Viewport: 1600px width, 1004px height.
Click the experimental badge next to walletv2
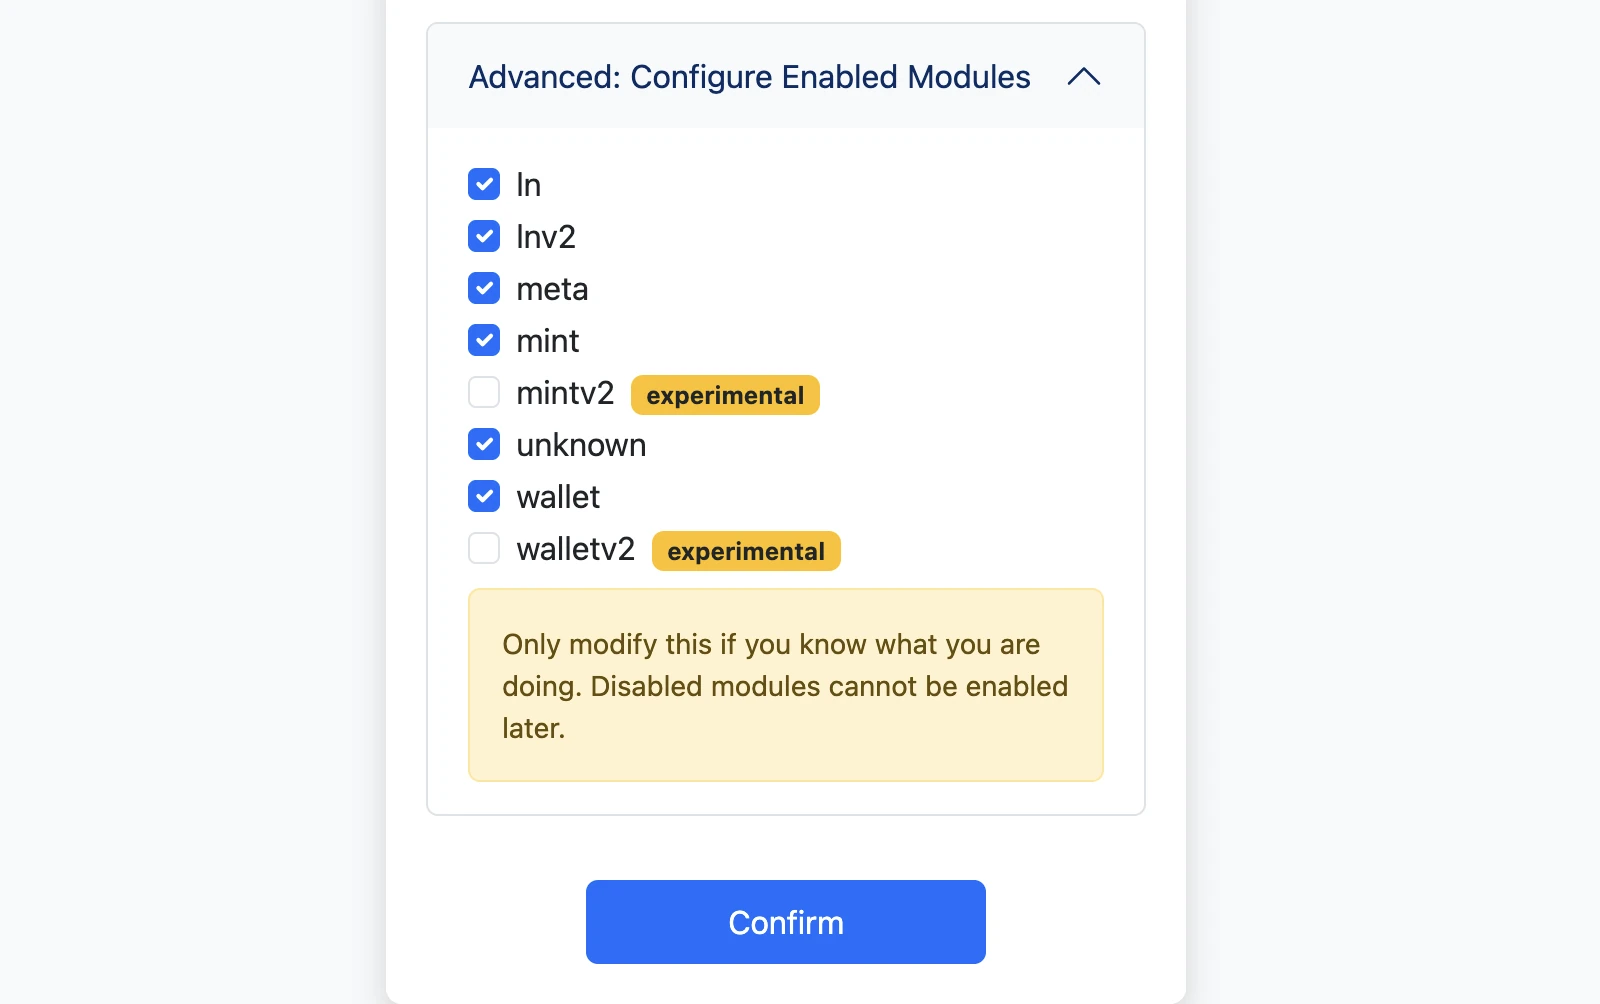[x=745, y=550]
